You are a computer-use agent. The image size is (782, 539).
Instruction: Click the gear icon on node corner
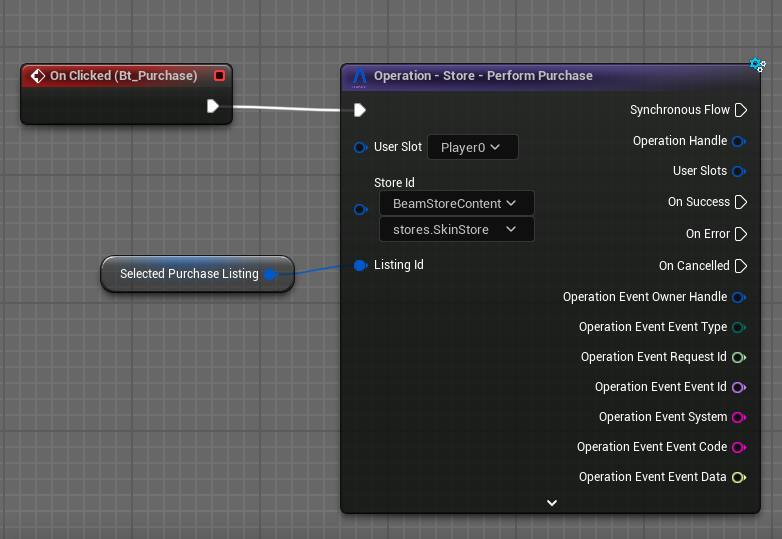[757, 65]
